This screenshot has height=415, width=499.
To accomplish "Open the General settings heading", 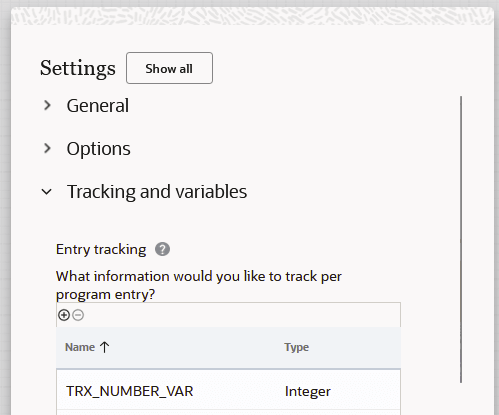I will [98, 106].
